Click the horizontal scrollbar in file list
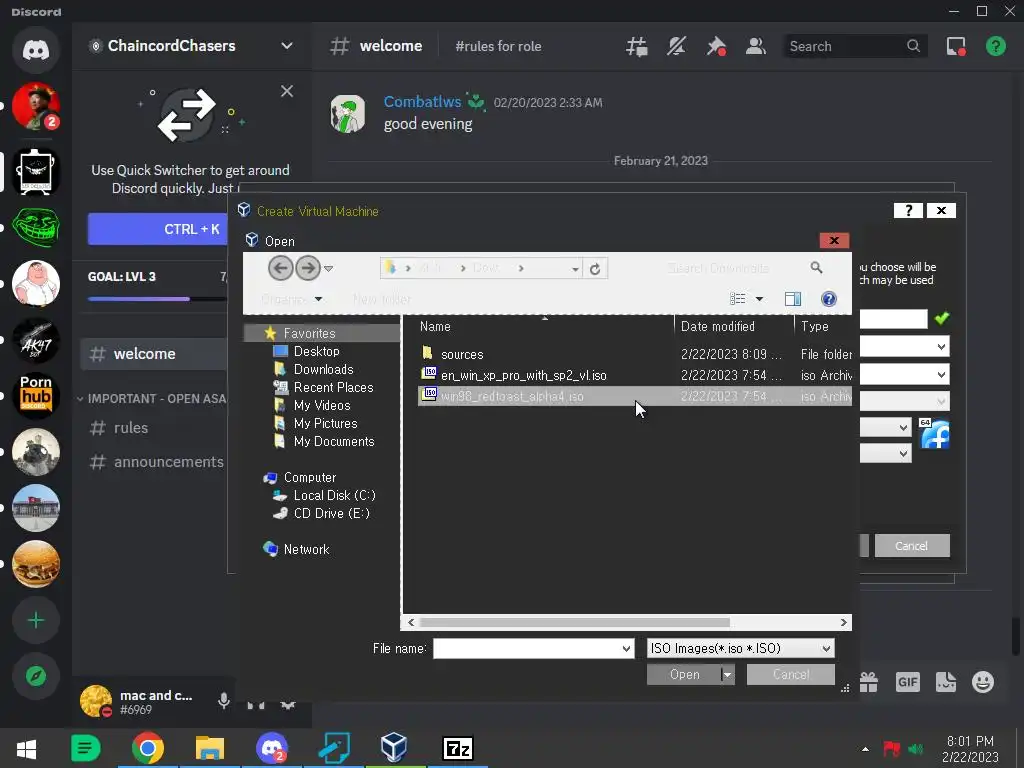1024x768 pixels. (575, 622)
